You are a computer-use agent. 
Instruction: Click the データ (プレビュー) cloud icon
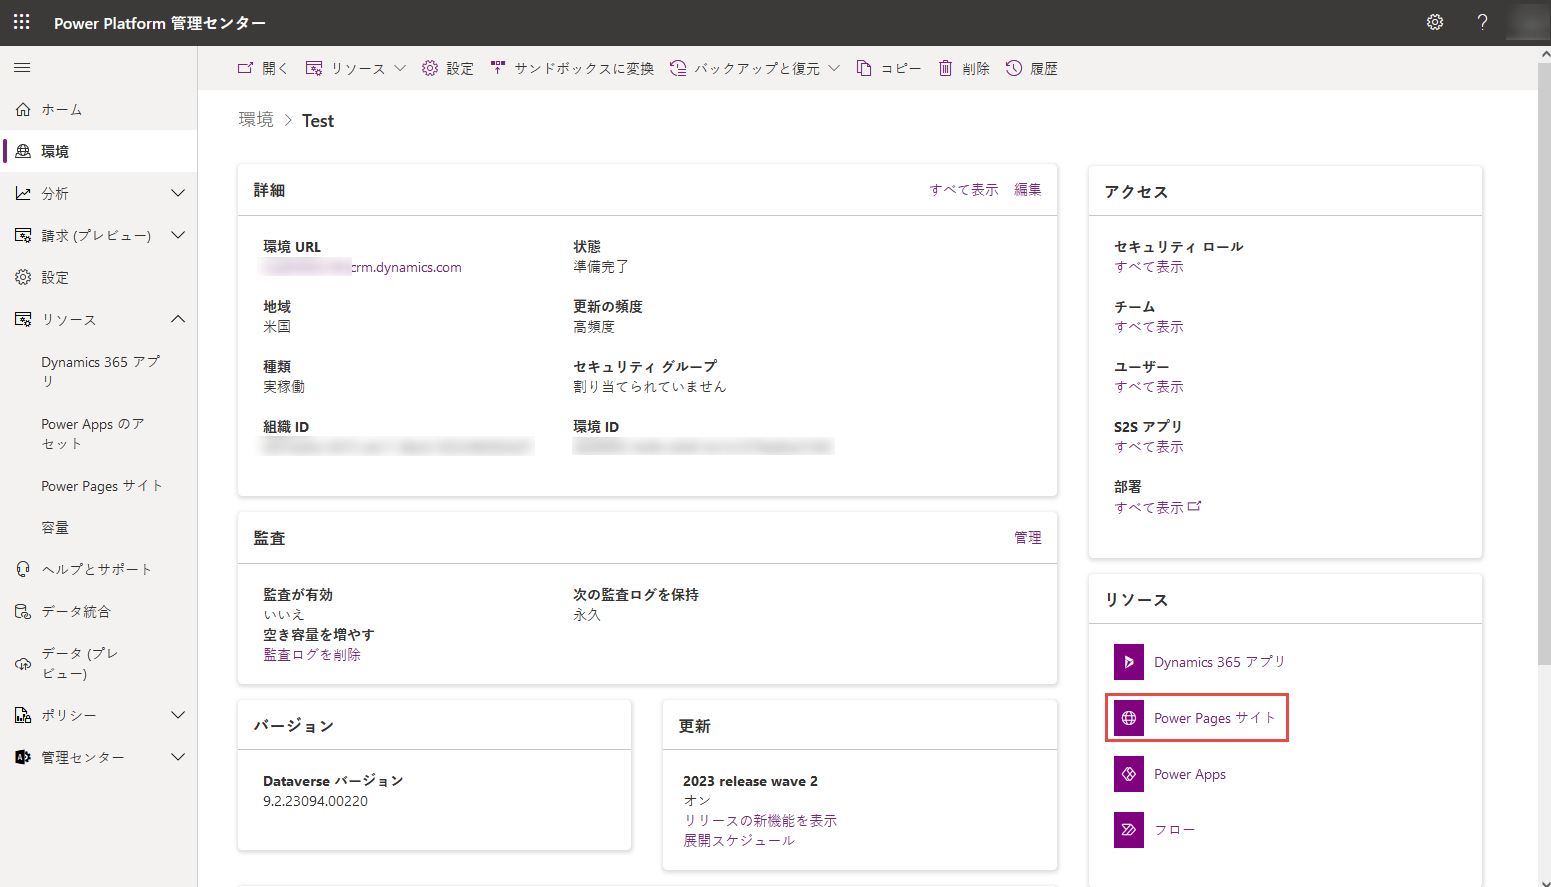tap(23, 663)
